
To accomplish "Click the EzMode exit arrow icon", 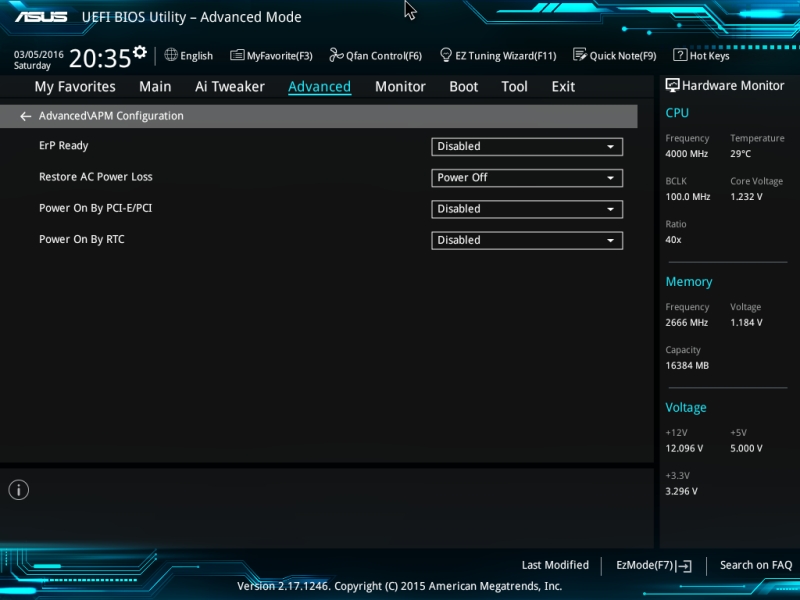I will (684, 566).
